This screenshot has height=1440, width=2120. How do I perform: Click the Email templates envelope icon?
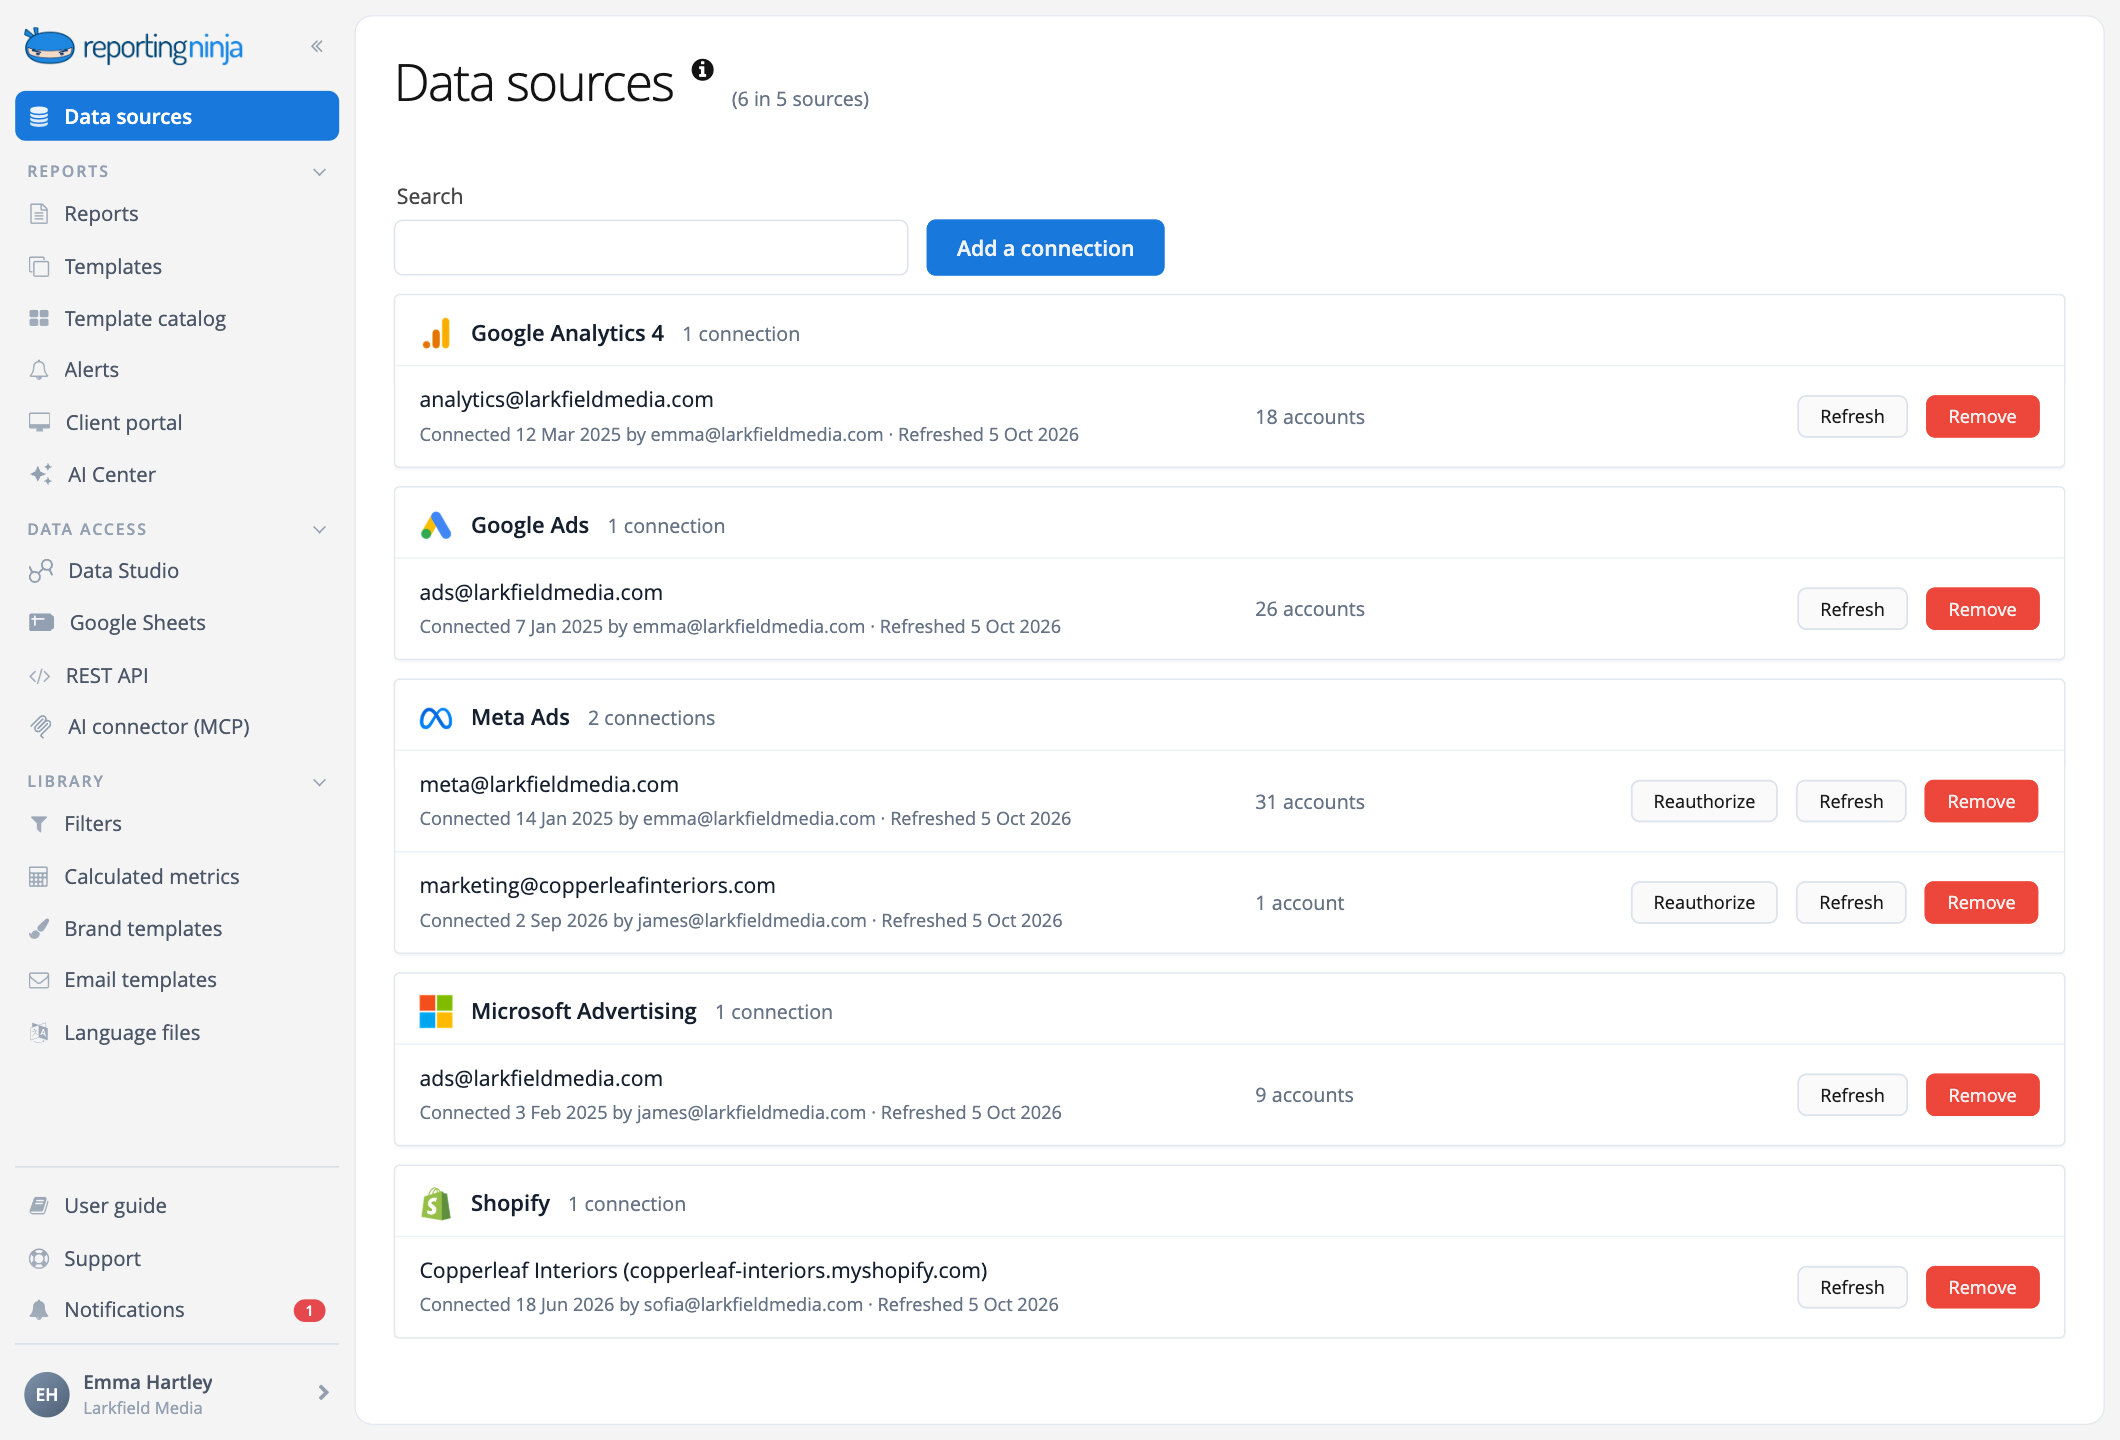click(39, 980)
